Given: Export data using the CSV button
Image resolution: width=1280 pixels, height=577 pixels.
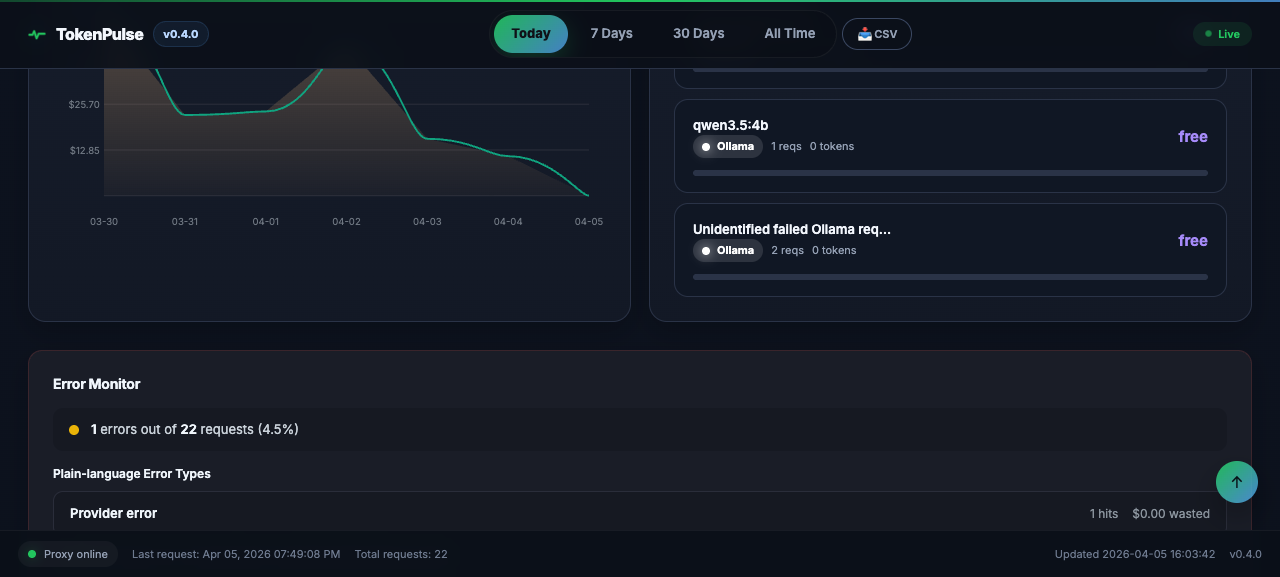Looking at the screenshot, I should [x=877, y=33].
